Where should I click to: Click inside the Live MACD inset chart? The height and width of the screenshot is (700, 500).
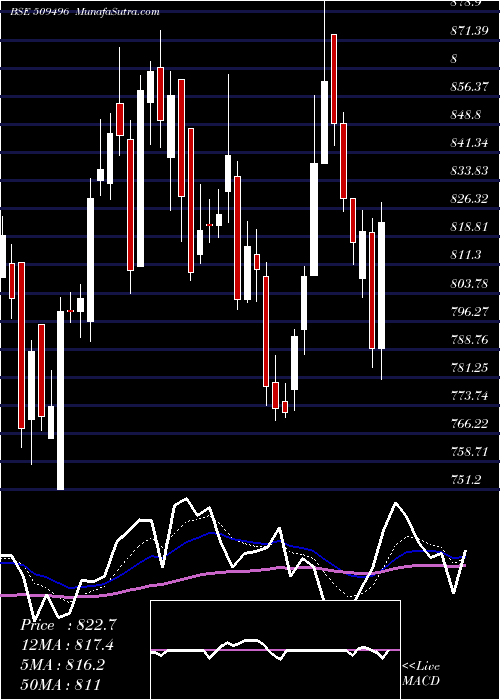click(x=275, y=650)
